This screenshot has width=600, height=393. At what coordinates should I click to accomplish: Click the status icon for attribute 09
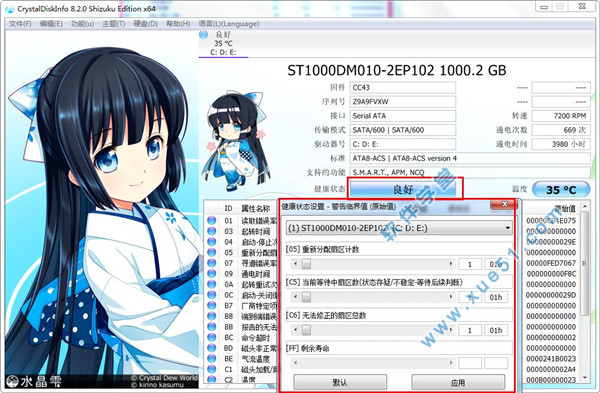pos(212,274)
